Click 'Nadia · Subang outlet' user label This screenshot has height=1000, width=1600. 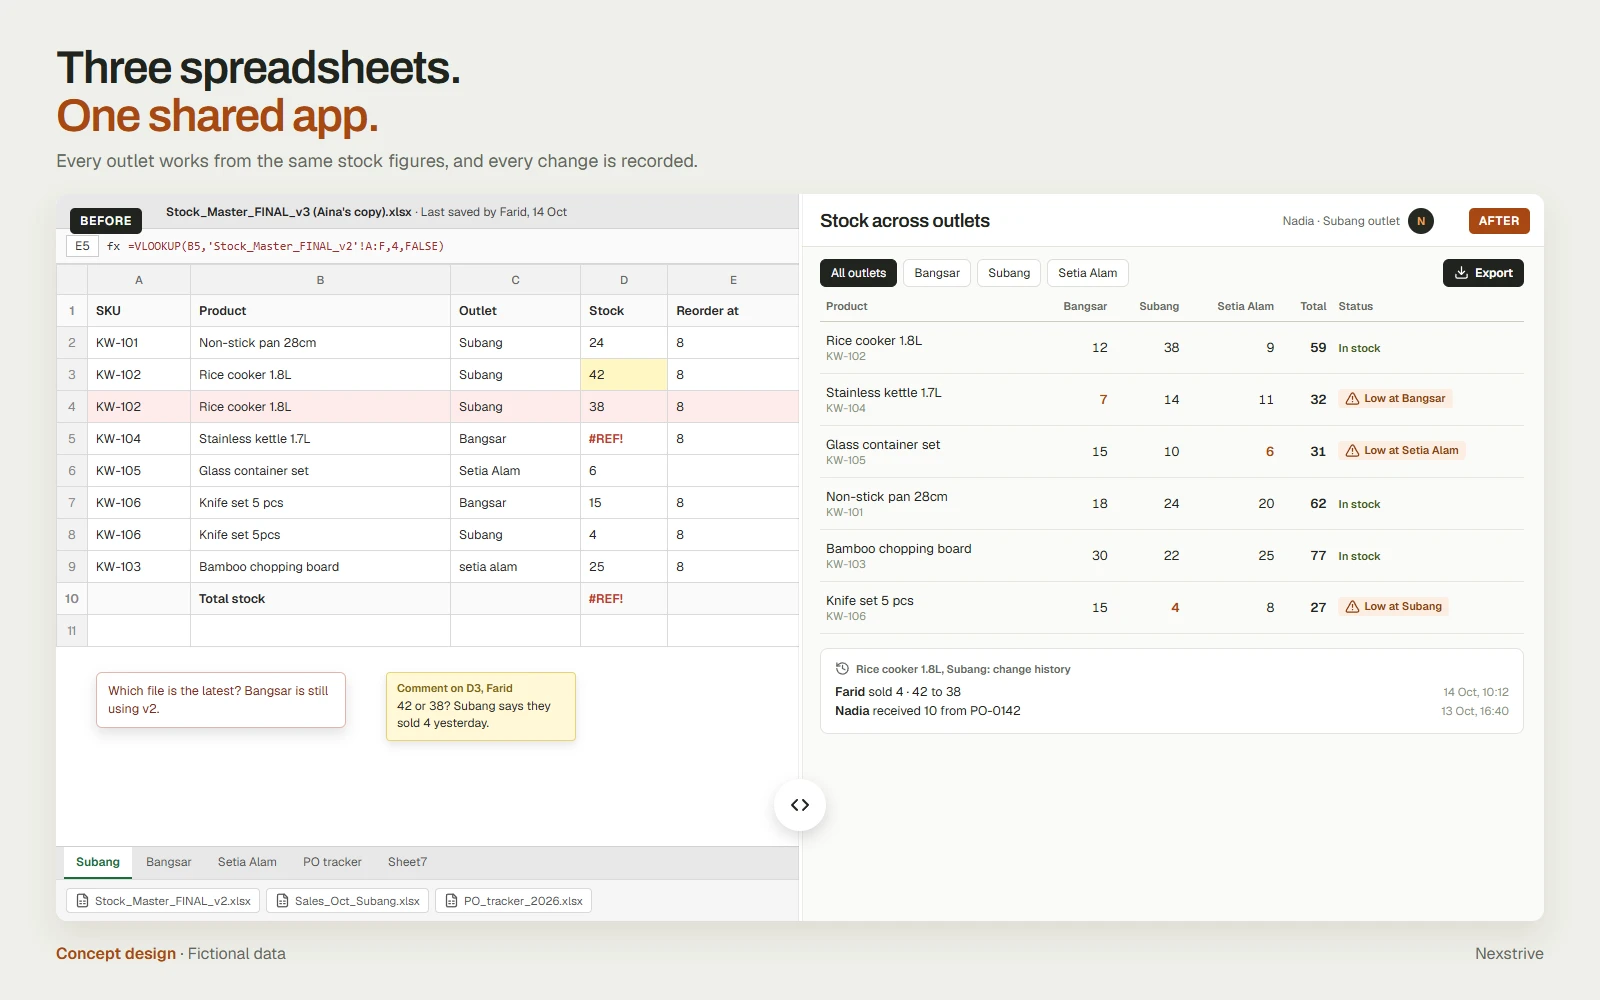tap(1341, 221)
